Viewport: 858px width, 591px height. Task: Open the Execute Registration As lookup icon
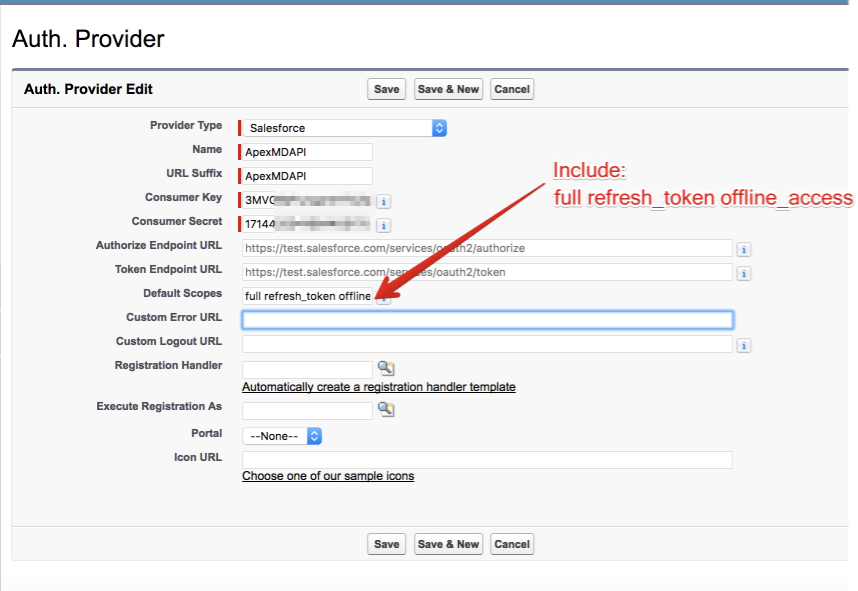[386, 409]
